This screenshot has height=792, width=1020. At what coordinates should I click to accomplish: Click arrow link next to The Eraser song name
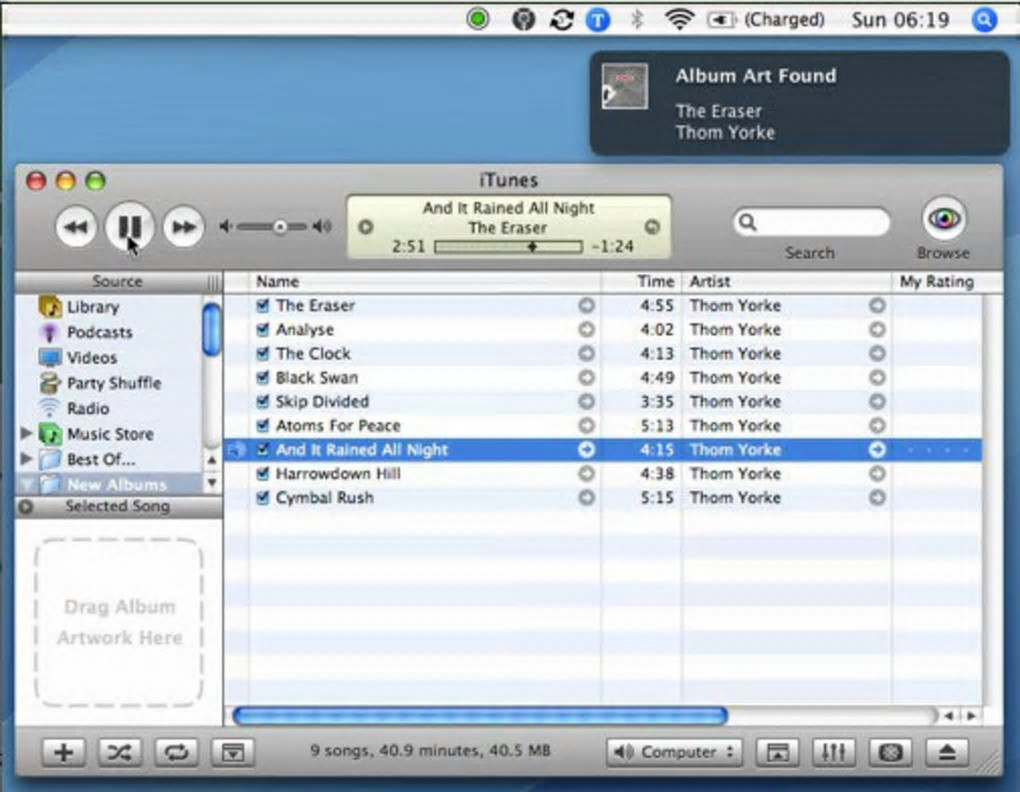click(x=586, y=305)
